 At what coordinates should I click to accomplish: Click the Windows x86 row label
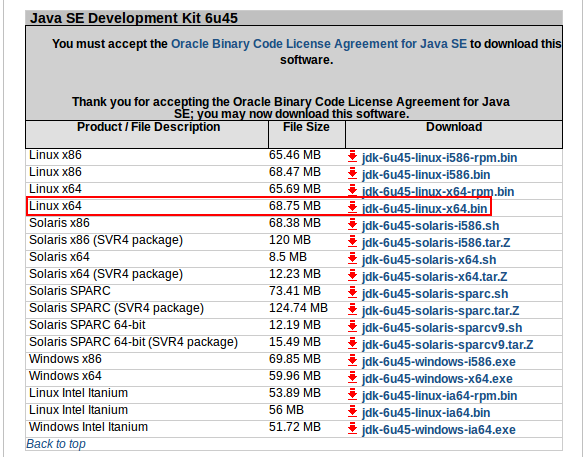tap(65, 359)
